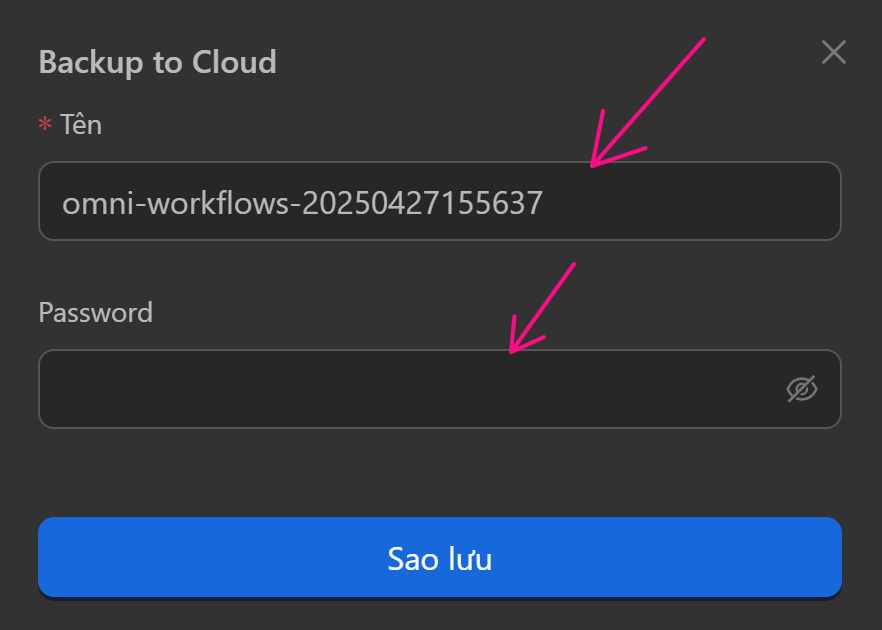The image size is (882, 630).
Task: Toggle password visibility with the eye icon
Action: click(x=801, y=389)
